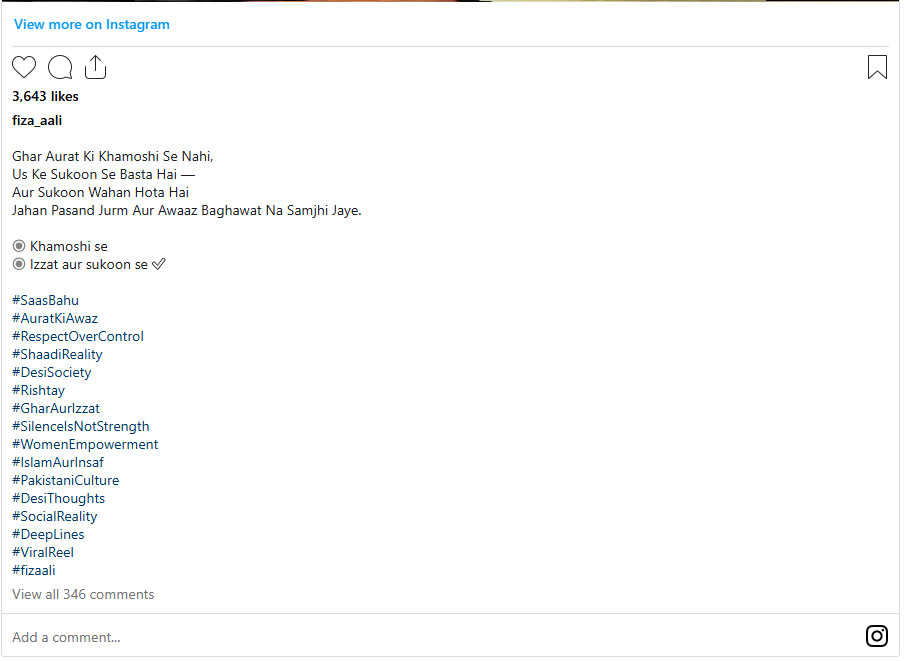Click the heart like icon
The height and width of the screenshot is (661, 904).
(24, 67)
